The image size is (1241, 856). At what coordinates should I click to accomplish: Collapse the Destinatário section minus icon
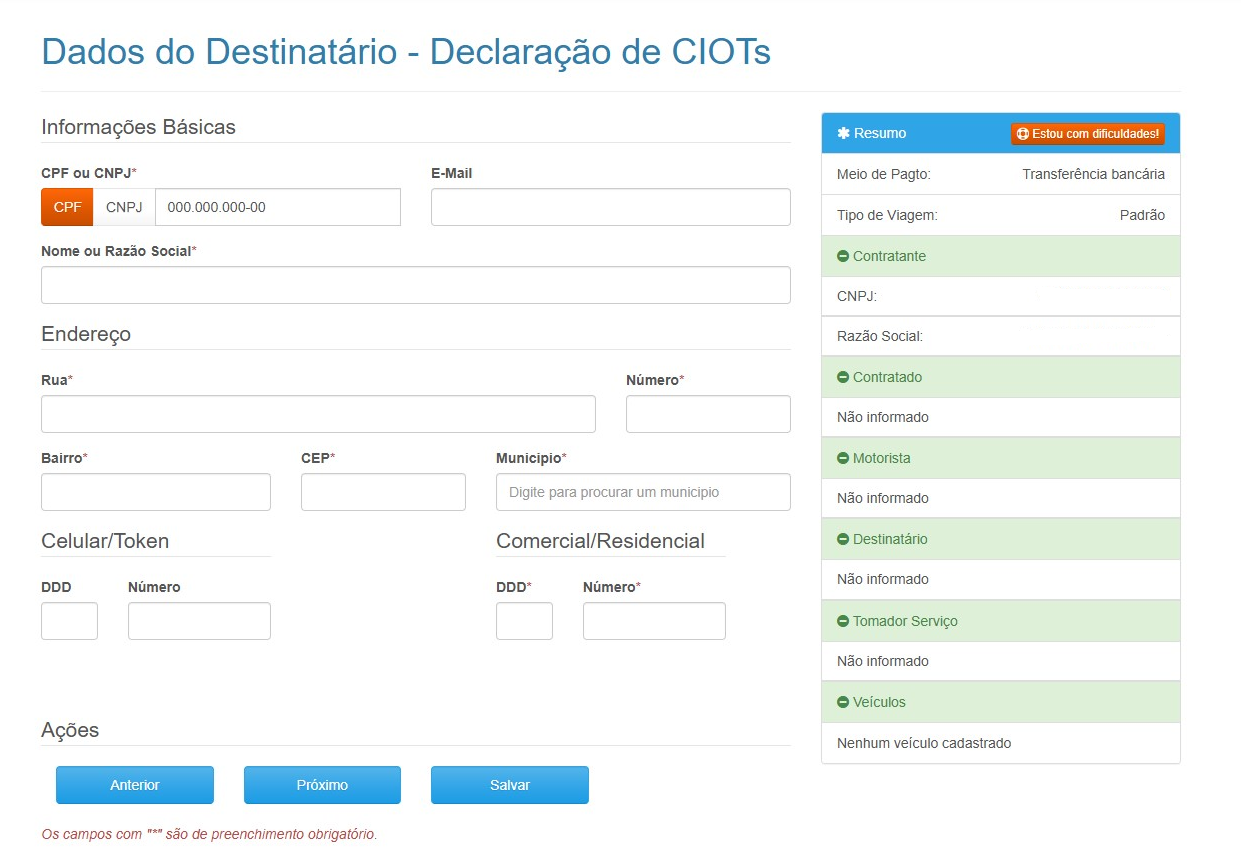[843, 540]
